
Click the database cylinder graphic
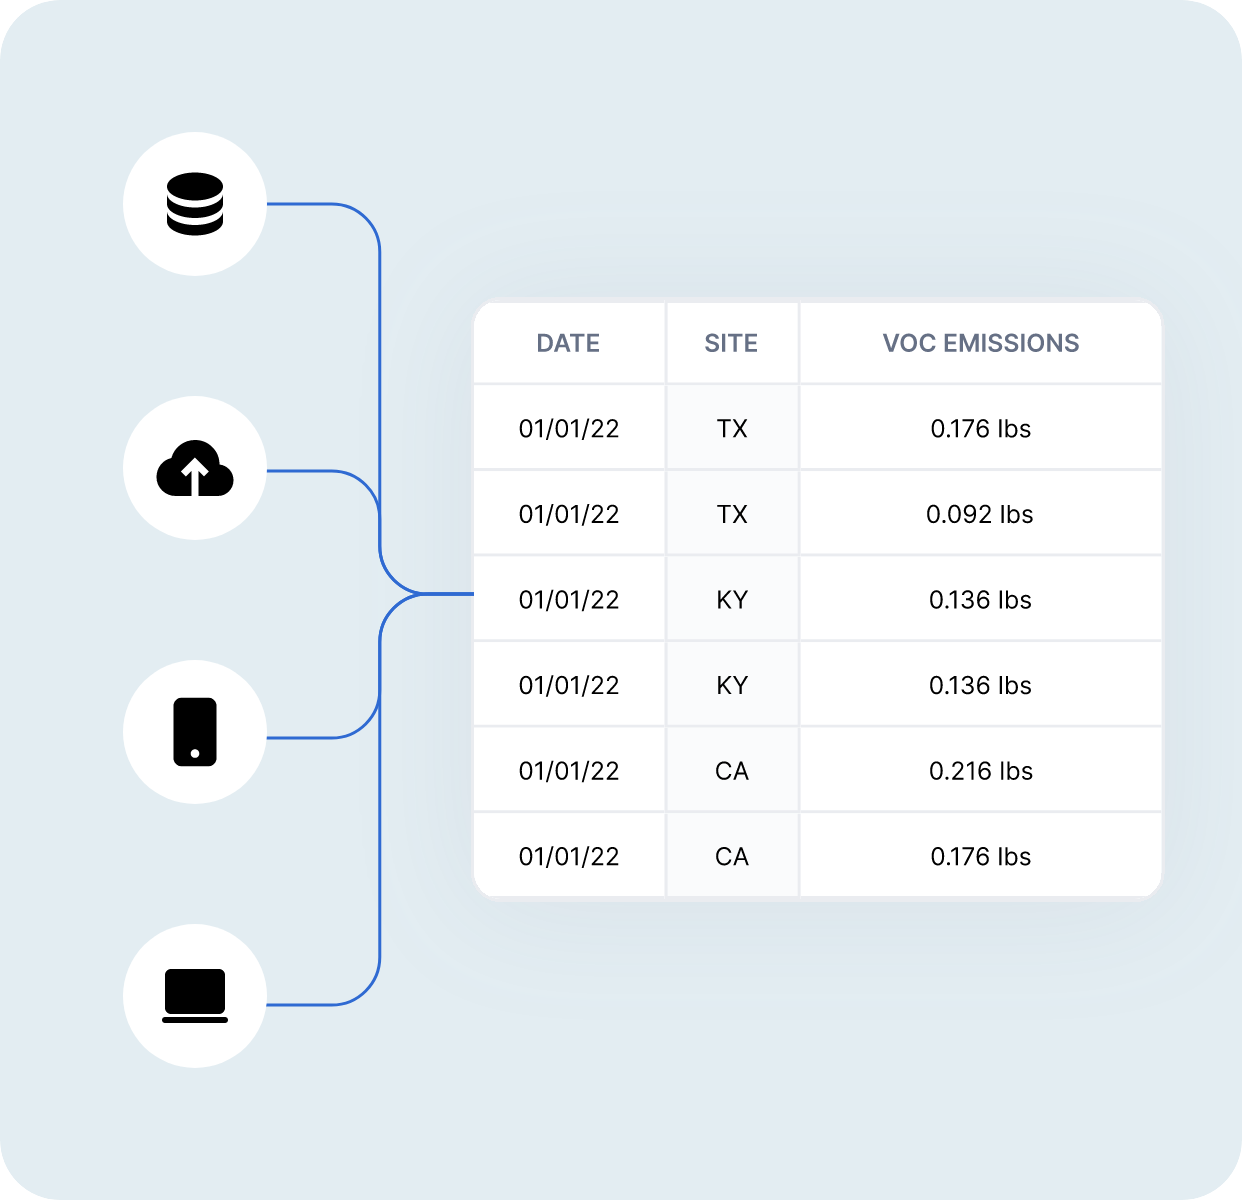tap(195, 203)
